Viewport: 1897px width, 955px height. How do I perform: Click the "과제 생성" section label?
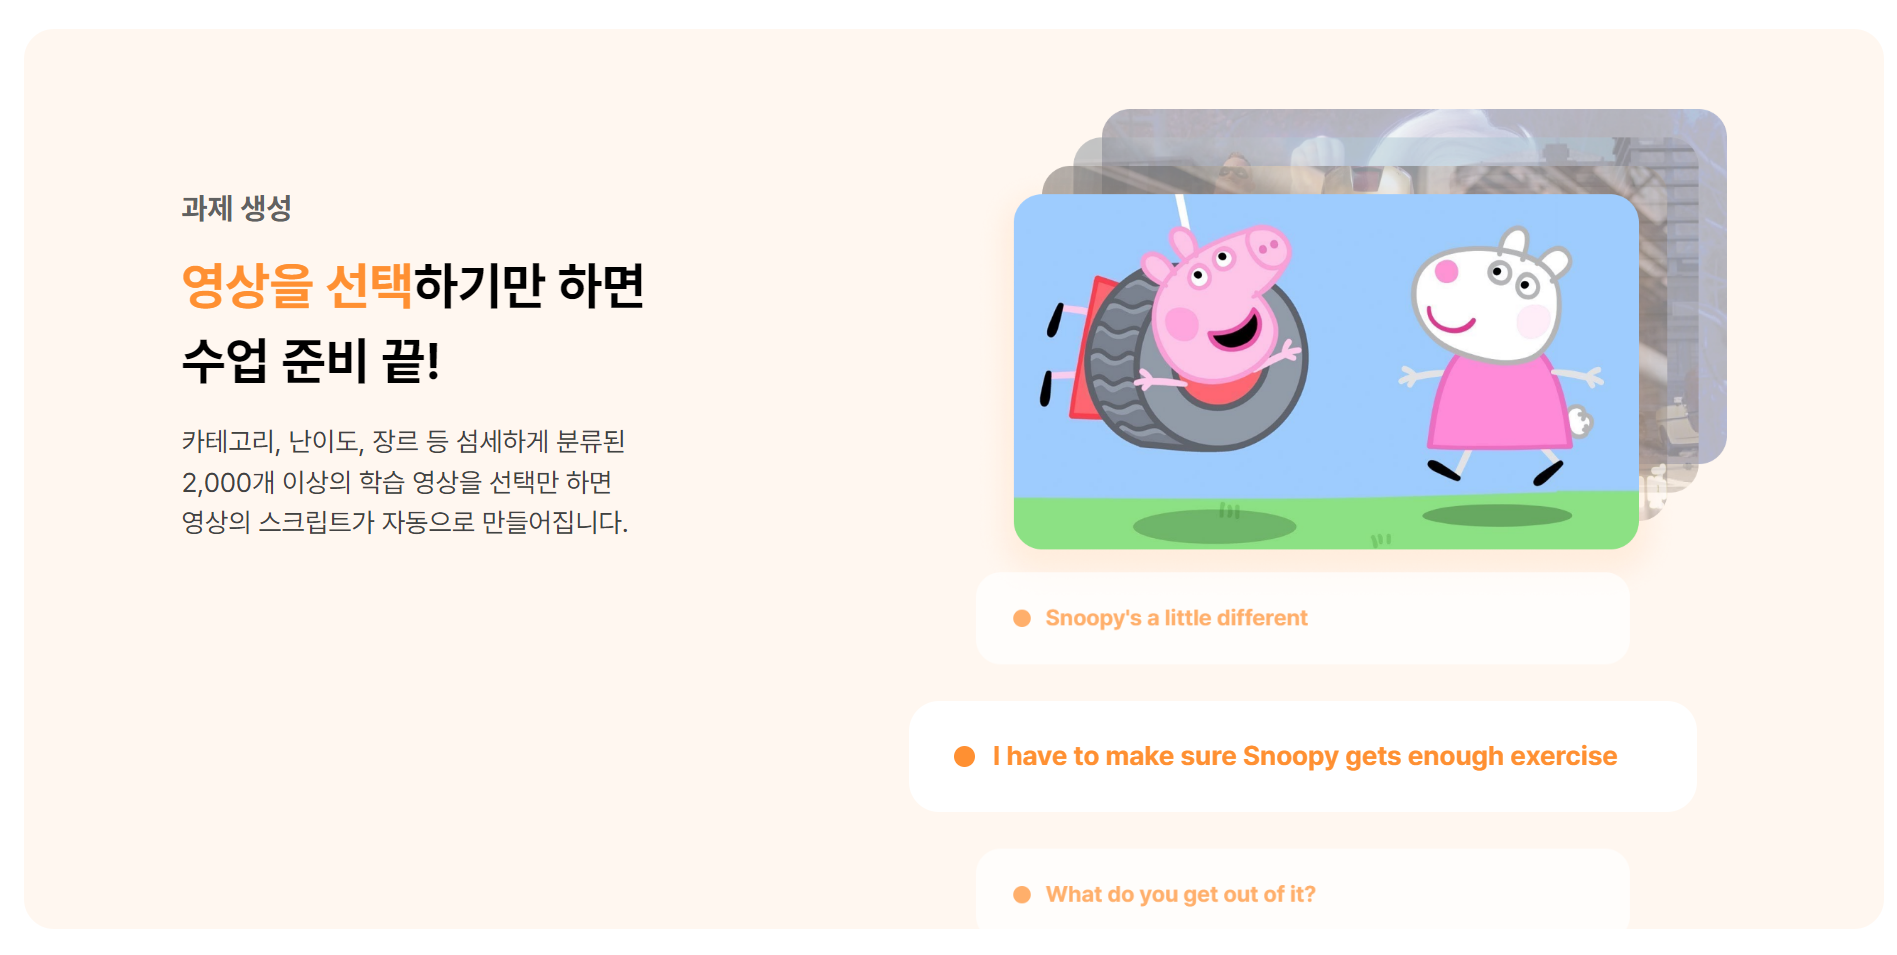(x=237, y=208)
